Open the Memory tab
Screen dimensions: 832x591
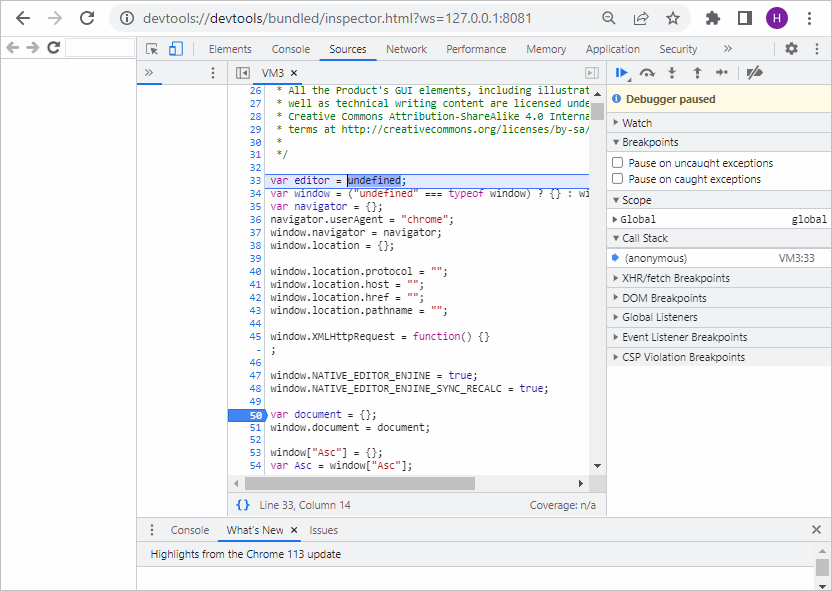546,49
